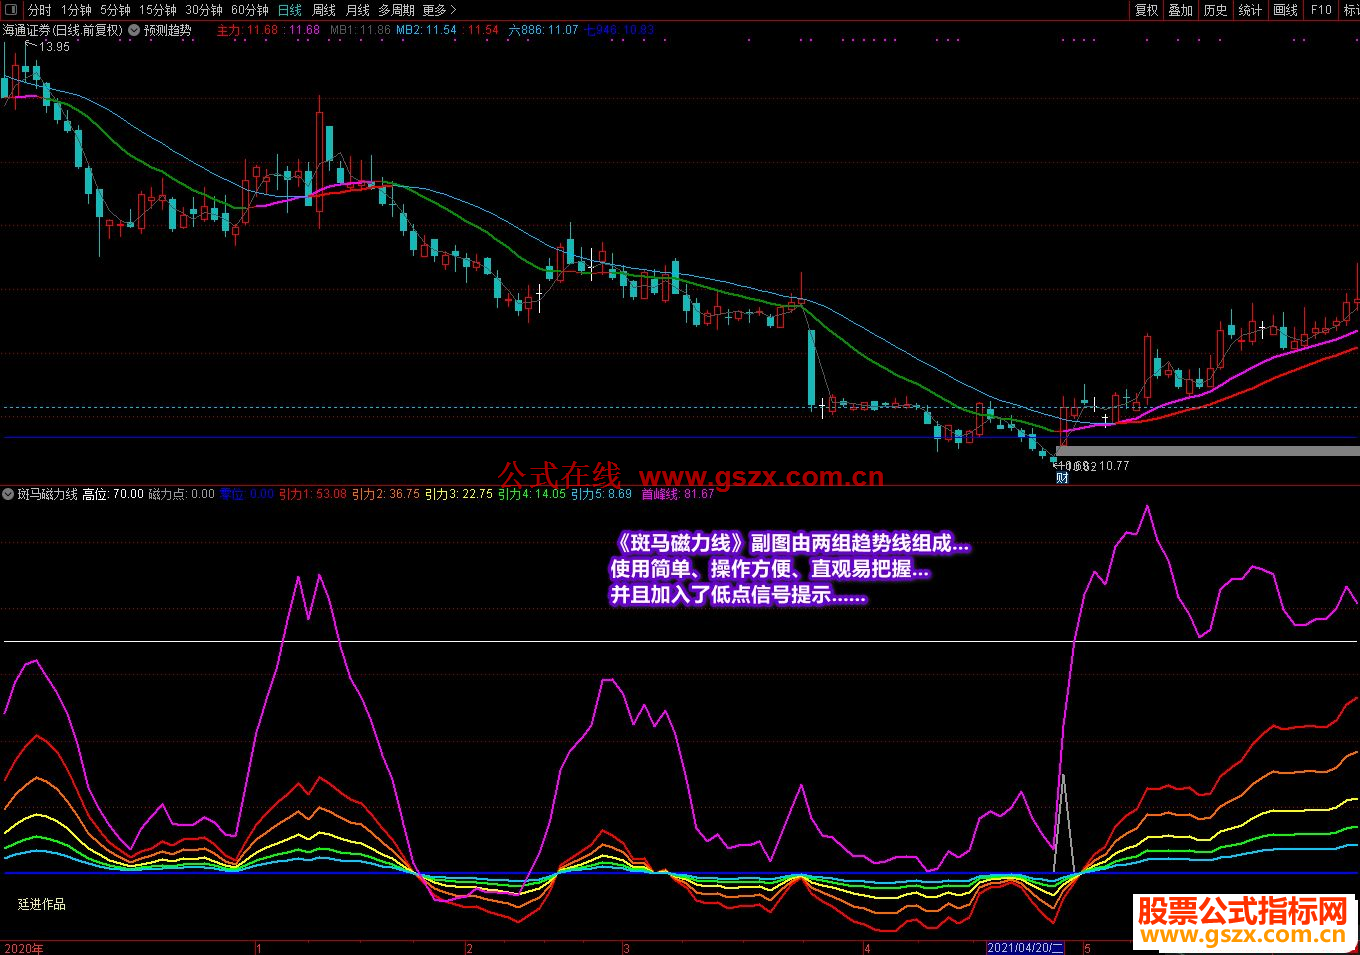Image resolution: width=1360 pixels, height=955 pixels.
Task: Toggle the side panel icon at top-left
Action: (x=10, y=10)
